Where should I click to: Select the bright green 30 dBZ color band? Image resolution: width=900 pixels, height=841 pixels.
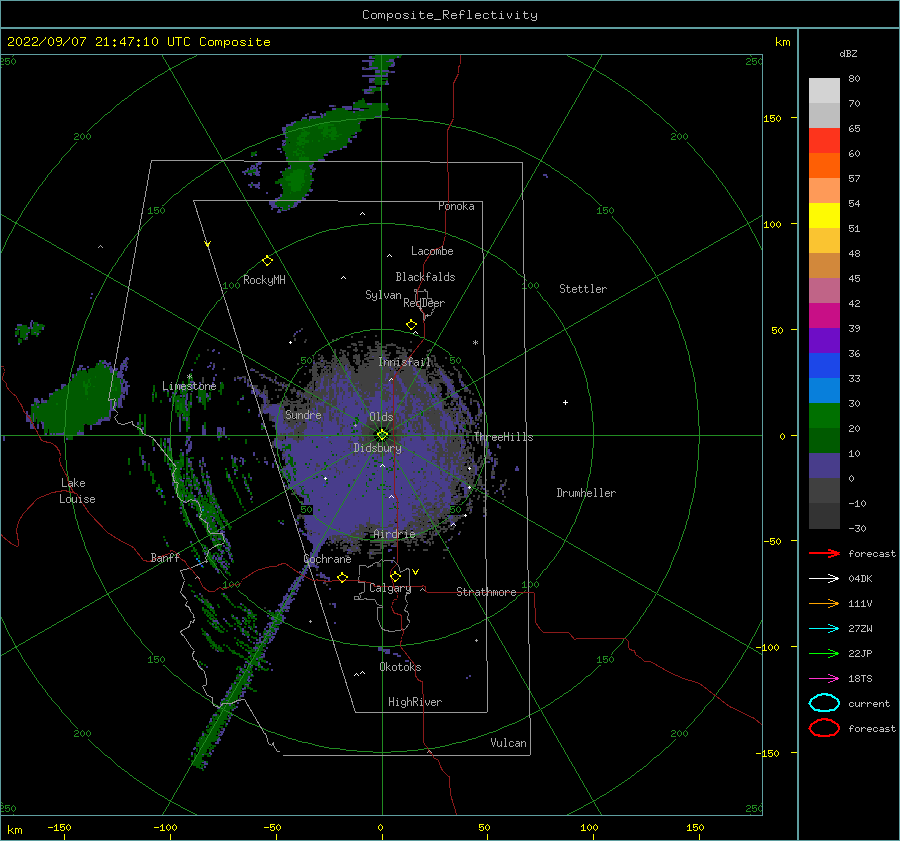click(x=824, y=415)
